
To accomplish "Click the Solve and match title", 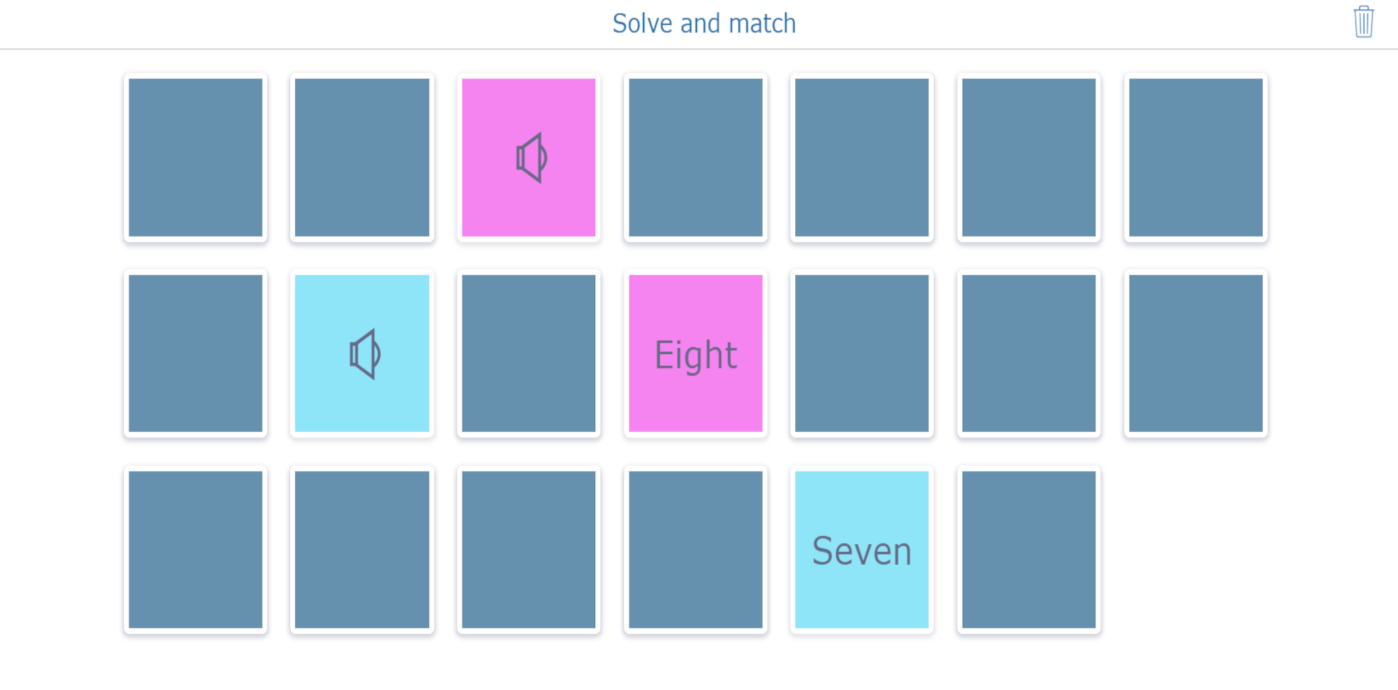I will click(704, 23).
